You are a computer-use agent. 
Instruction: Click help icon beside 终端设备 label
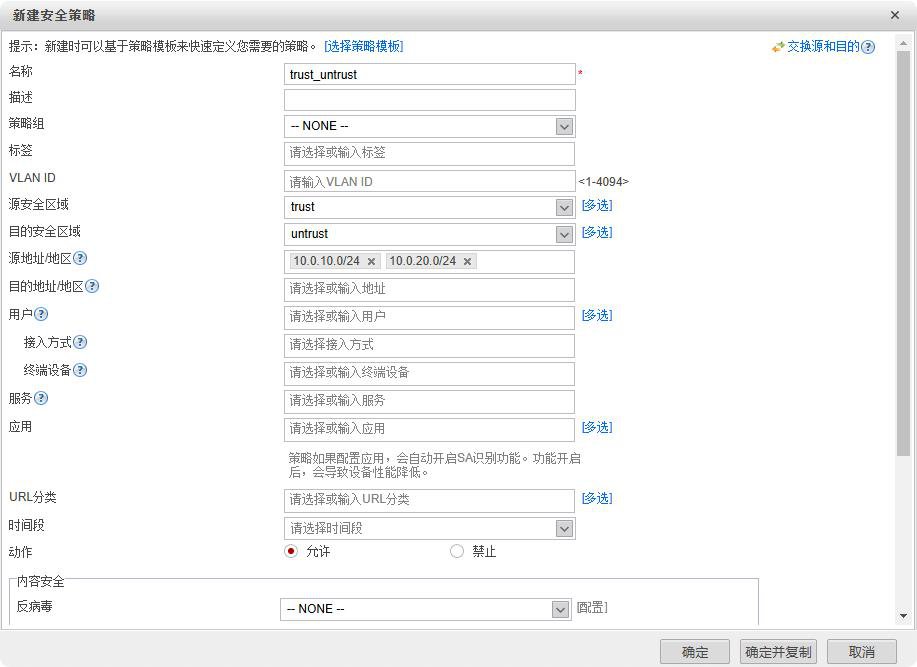coord(80,370)
